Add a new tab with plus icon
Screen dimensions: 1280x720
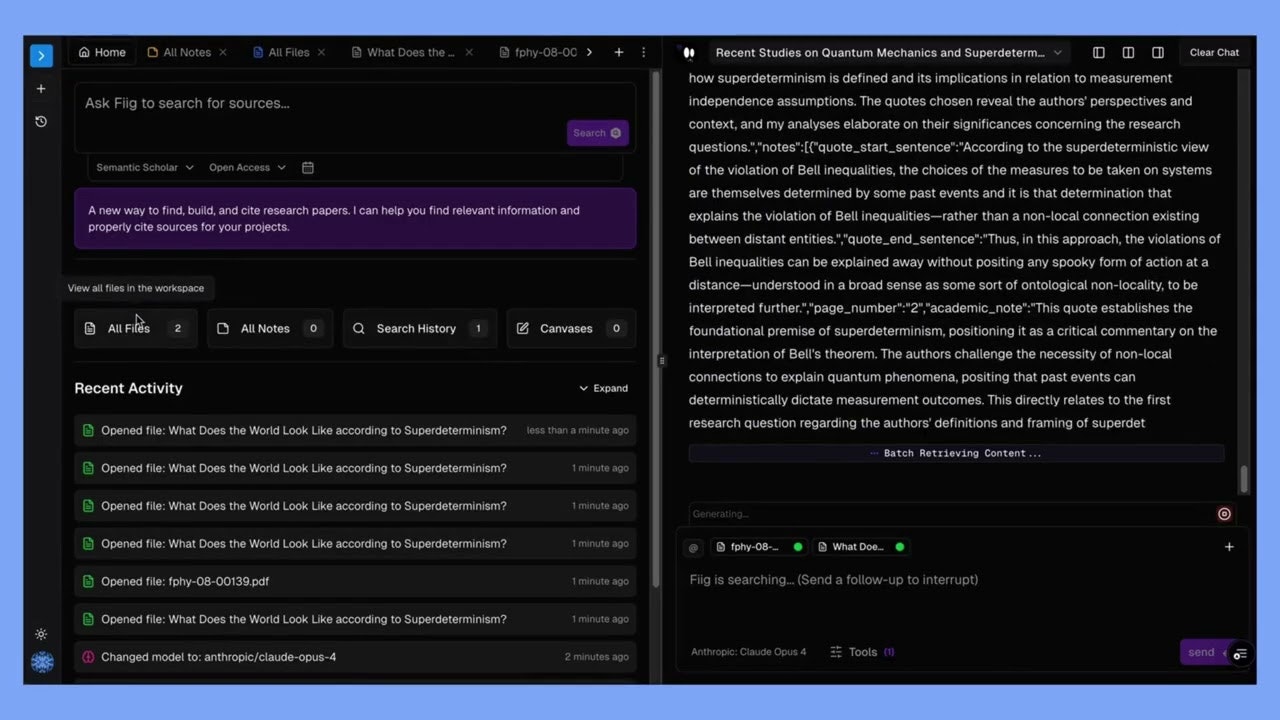[619, 52]
